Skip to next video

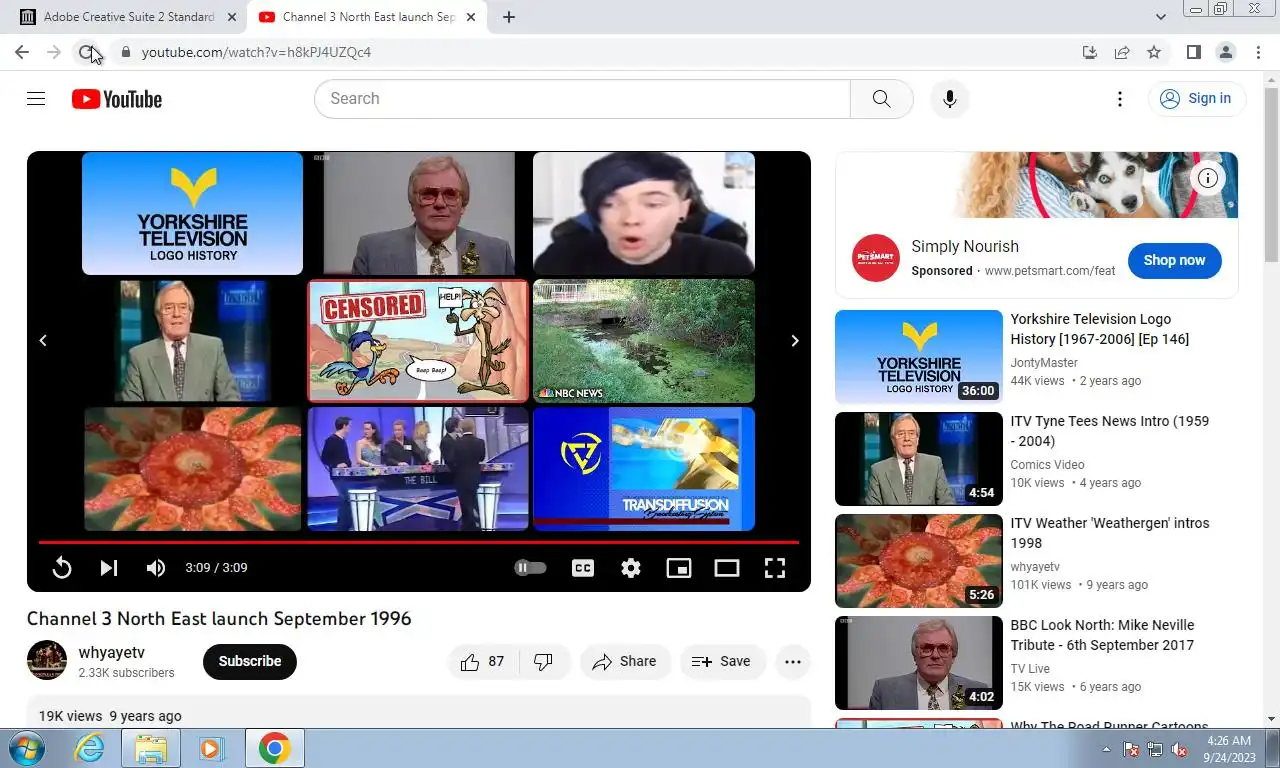(x=109, y=568)
